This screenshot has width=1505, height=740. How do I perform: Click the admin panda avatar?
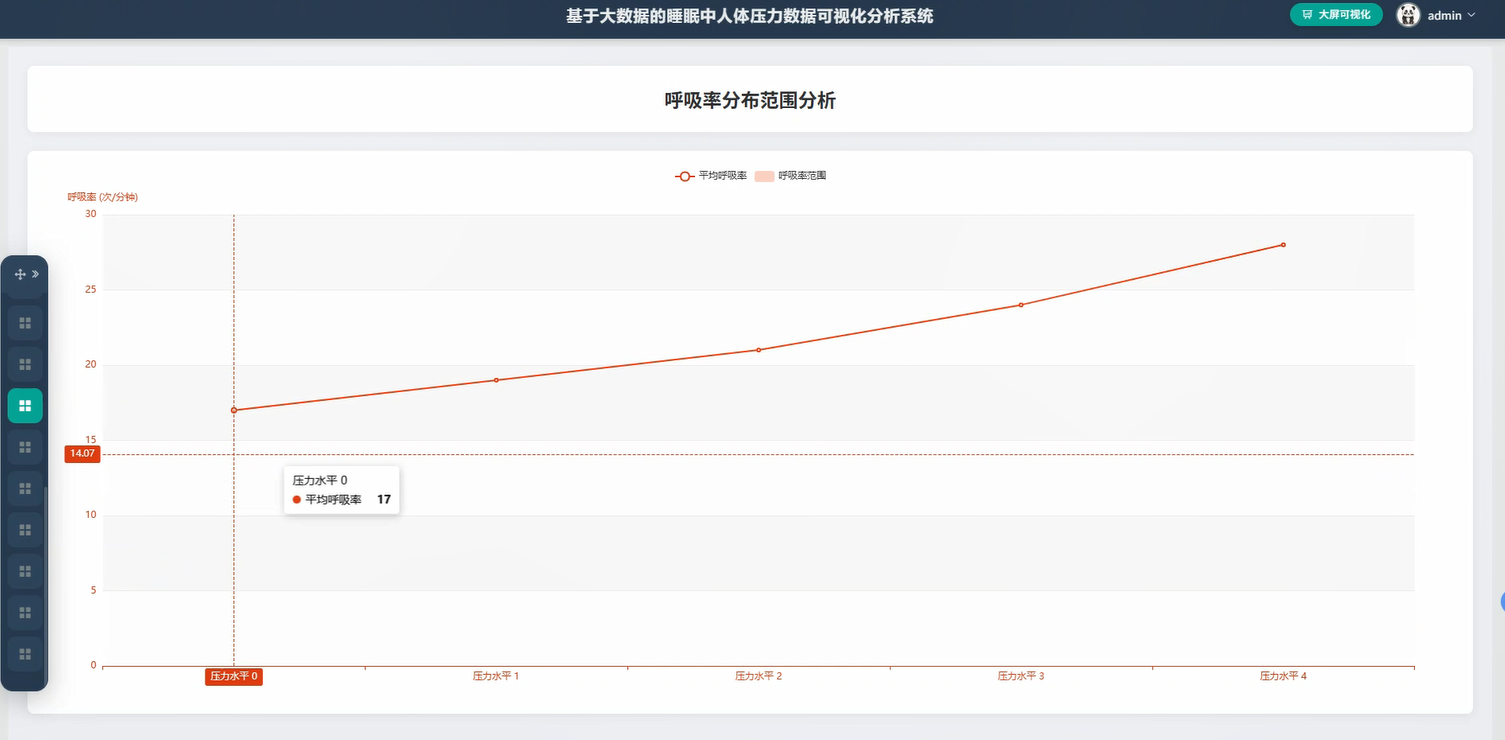click(1408, 15)
